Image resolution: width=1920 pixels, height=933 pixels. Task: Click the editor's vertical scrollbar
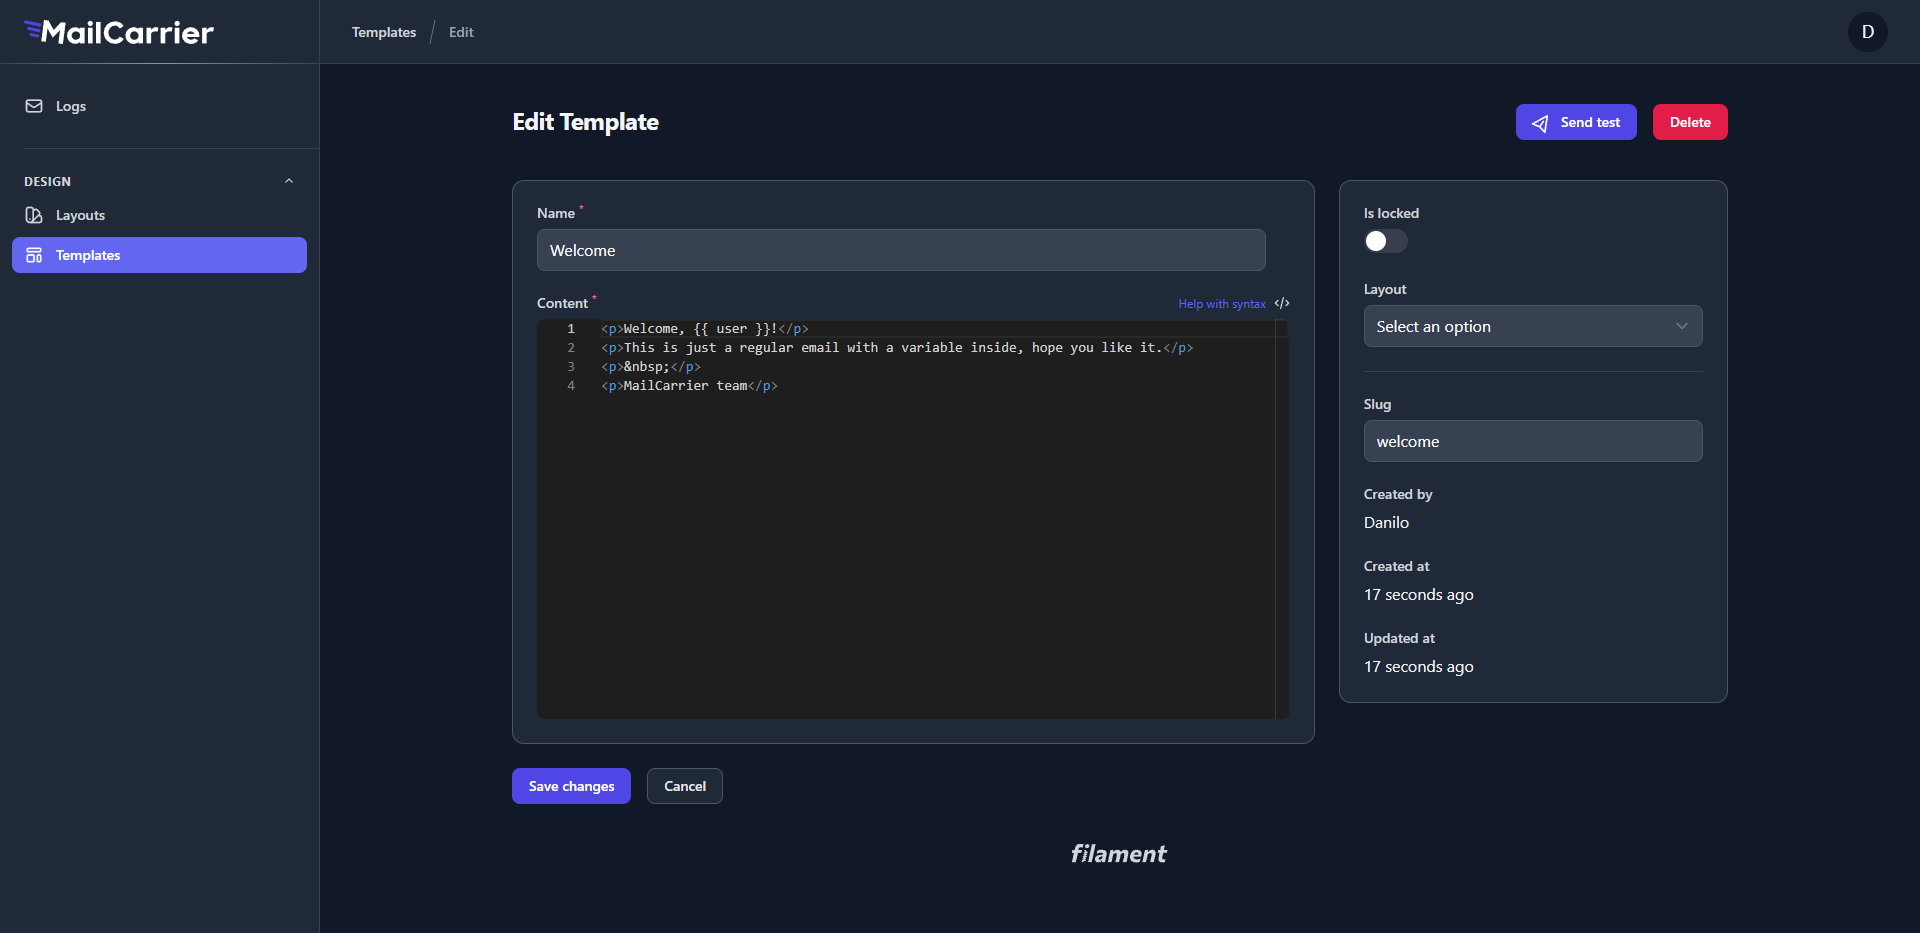(x=1282, y=519)
